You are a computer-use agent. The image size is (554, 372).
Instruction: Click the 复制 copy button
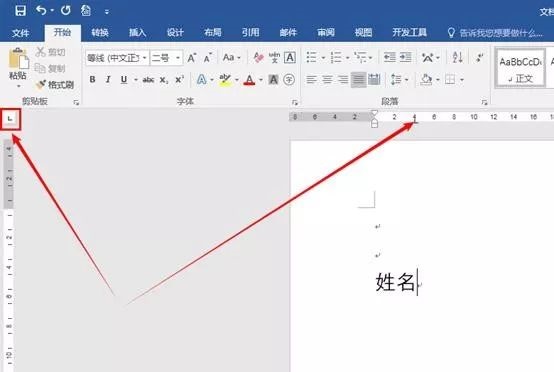point(51,68)
